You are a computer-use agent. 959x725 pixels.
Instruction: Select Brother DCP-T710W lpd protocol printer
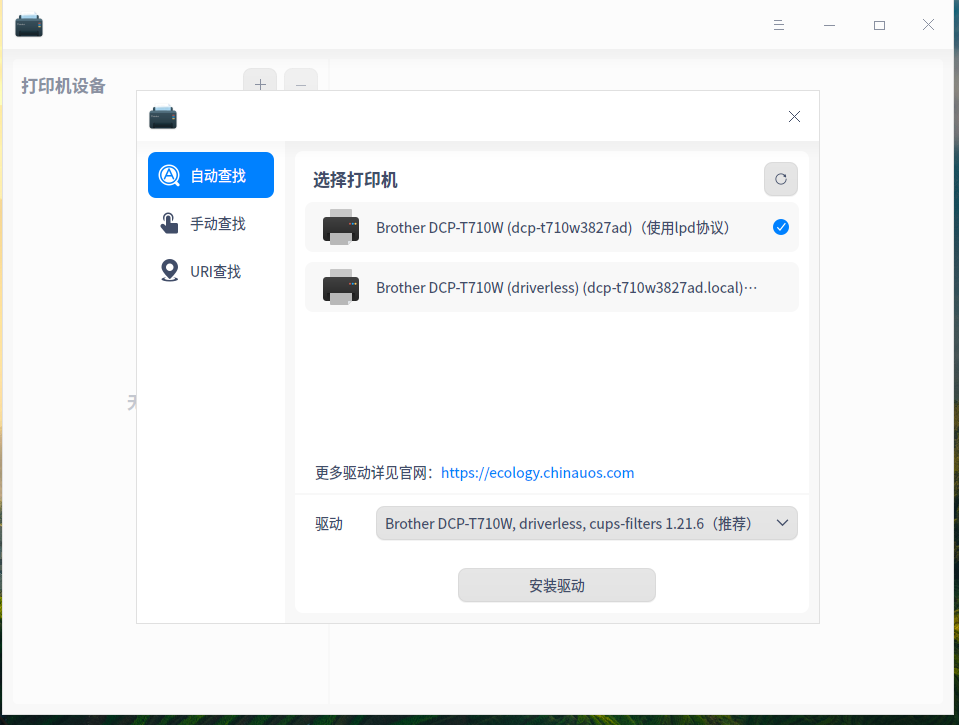pos(552,227)
